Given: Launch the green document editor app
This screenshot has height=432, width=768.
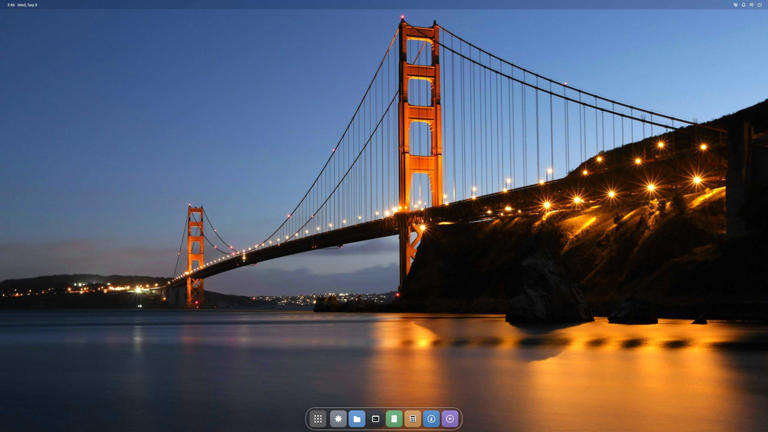Looking at the screenshot, I should coord(394,419).
